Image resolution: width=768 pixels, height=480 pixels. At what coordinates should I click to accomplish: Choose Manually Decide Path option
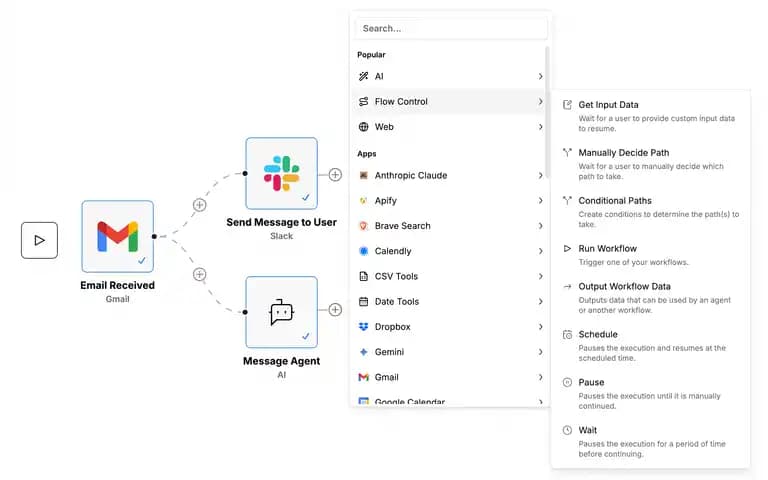coord(650,164)
